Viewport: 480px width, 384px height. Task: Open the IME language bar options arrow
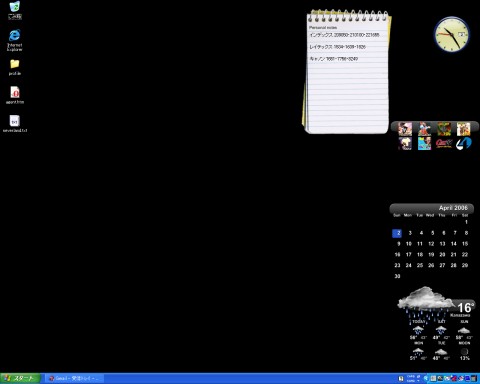click(418, 380)
